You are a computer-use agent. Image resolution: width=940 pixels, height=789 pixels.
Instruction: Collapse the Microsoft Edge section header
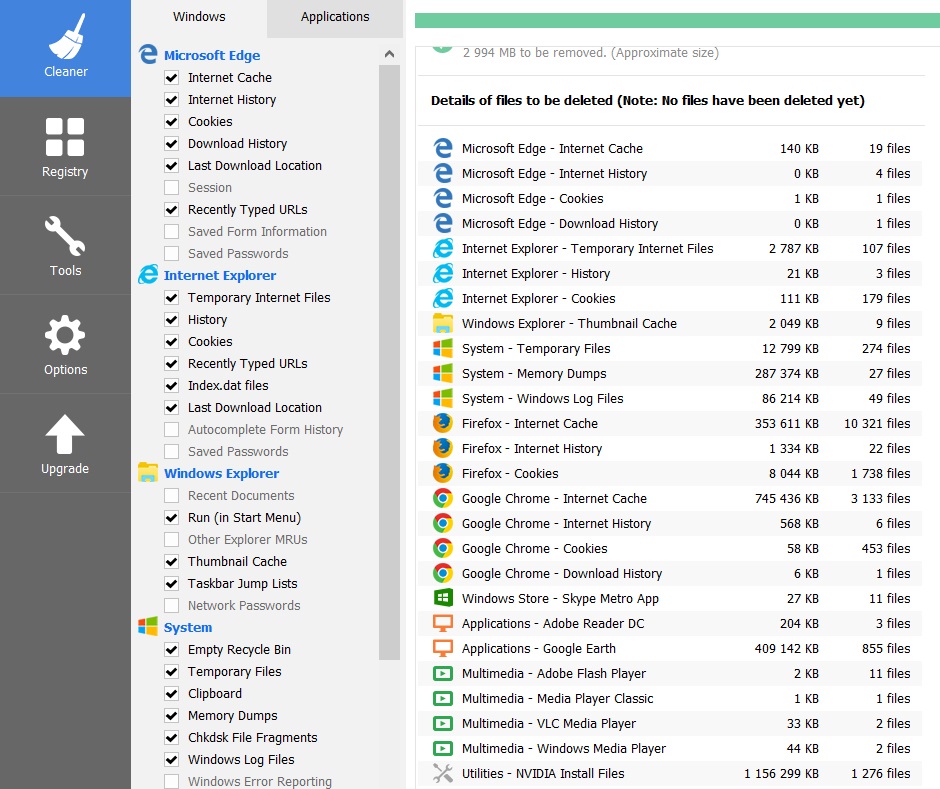[211, 56]
